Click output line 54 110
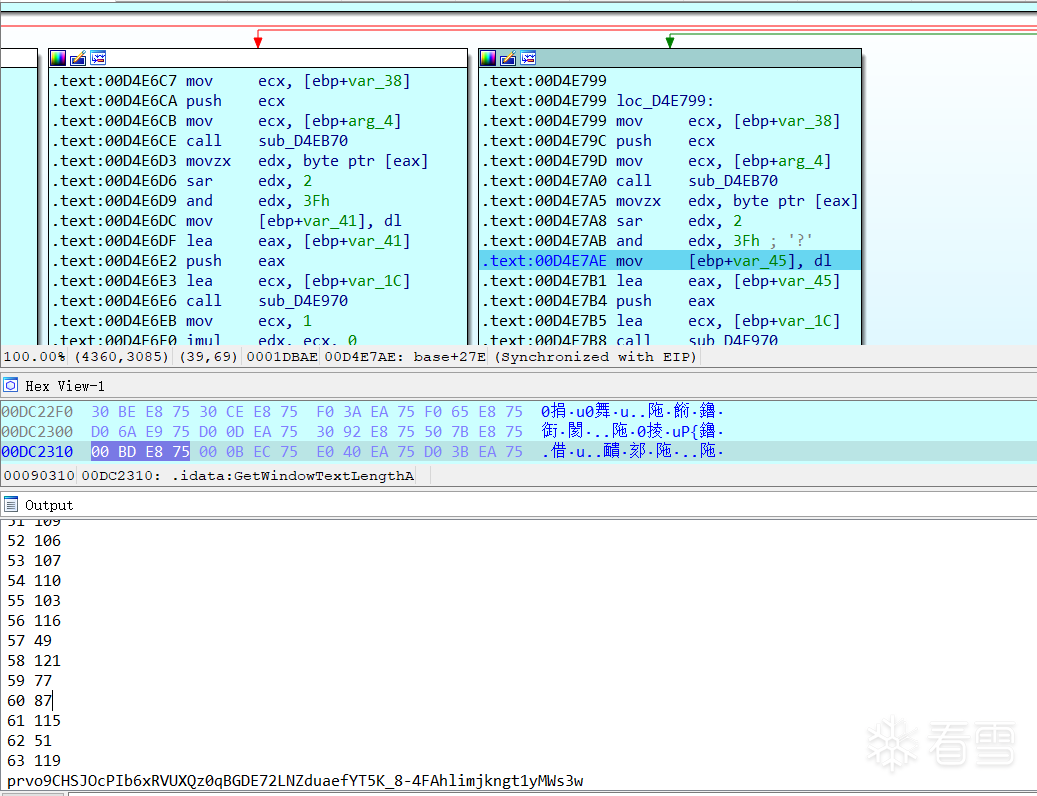1037x796 pixels. [34, 580]
